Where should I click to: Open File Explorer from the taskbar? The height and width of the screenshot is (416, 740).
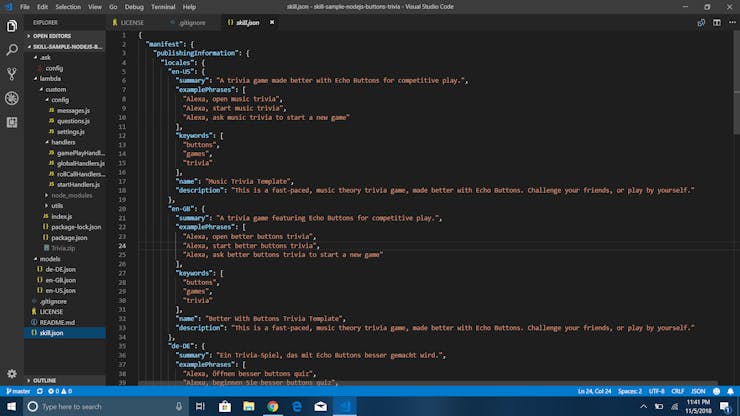coord(249,406)
